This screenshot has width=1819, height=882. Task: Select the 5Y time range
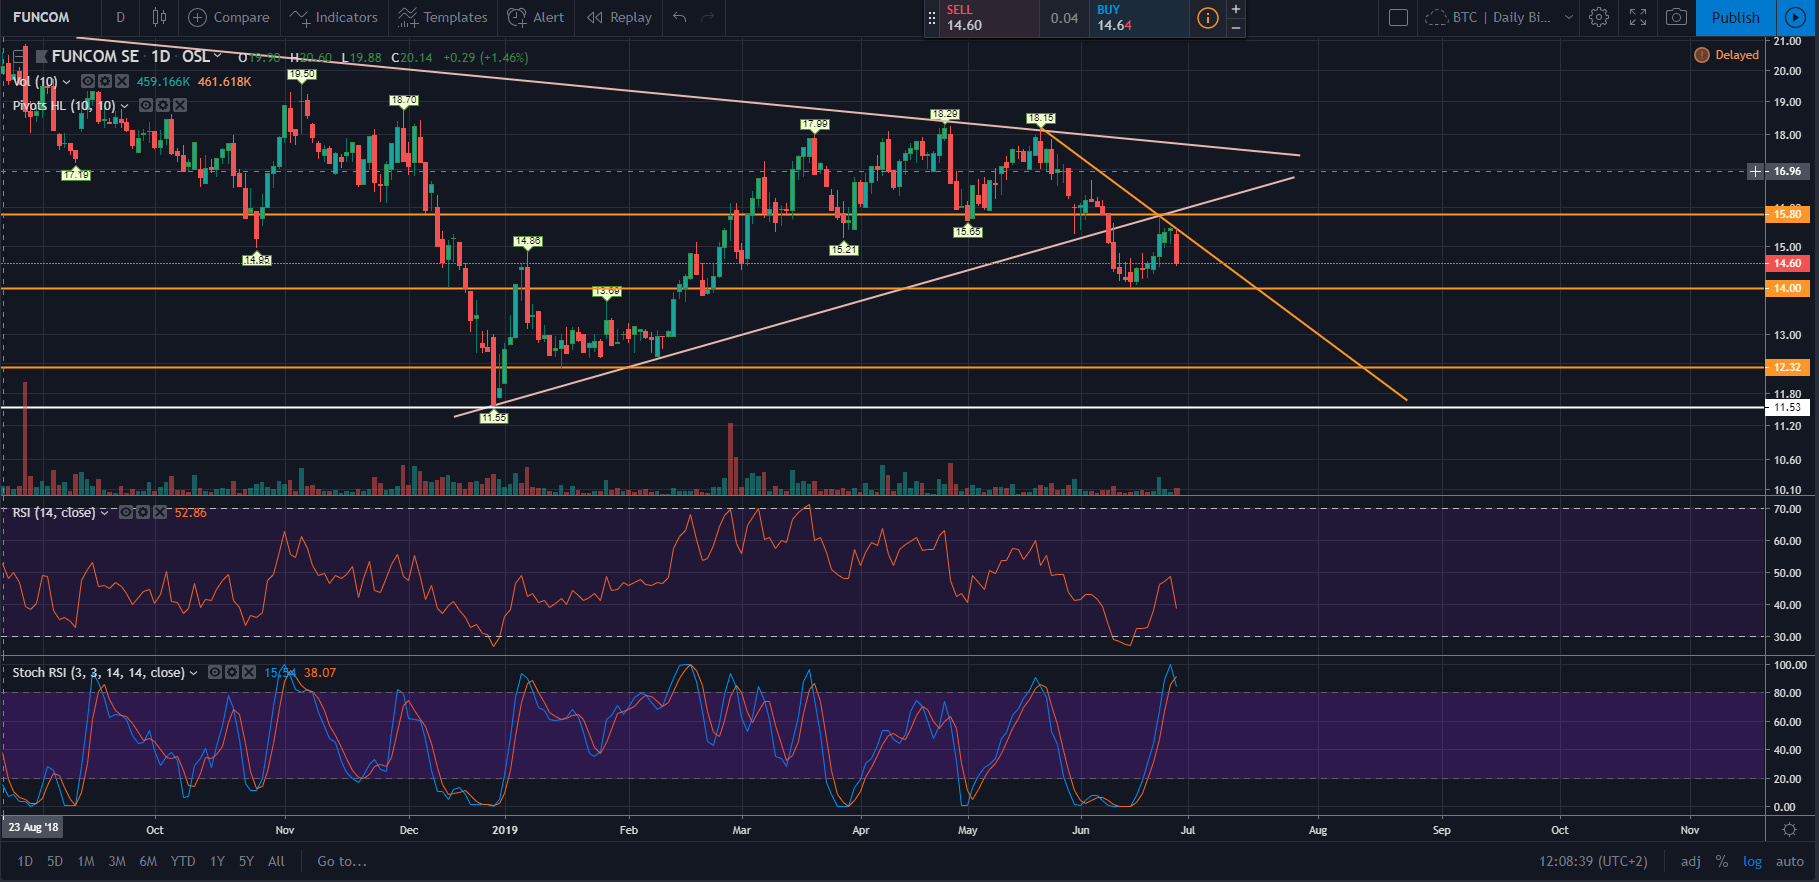(246, 861)
